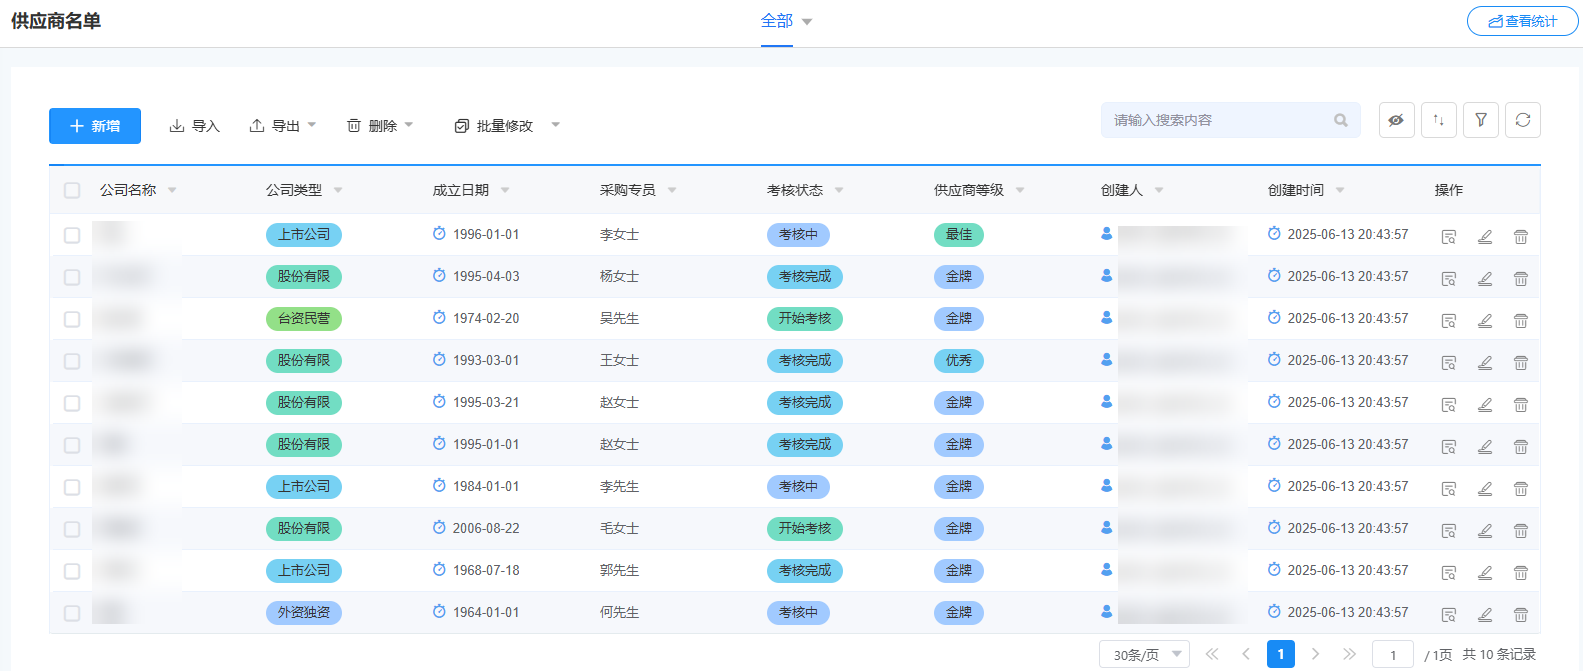Click 外资独资 company type tag
The height and width of the screenshot is (671, 1583).
point(304,613)
